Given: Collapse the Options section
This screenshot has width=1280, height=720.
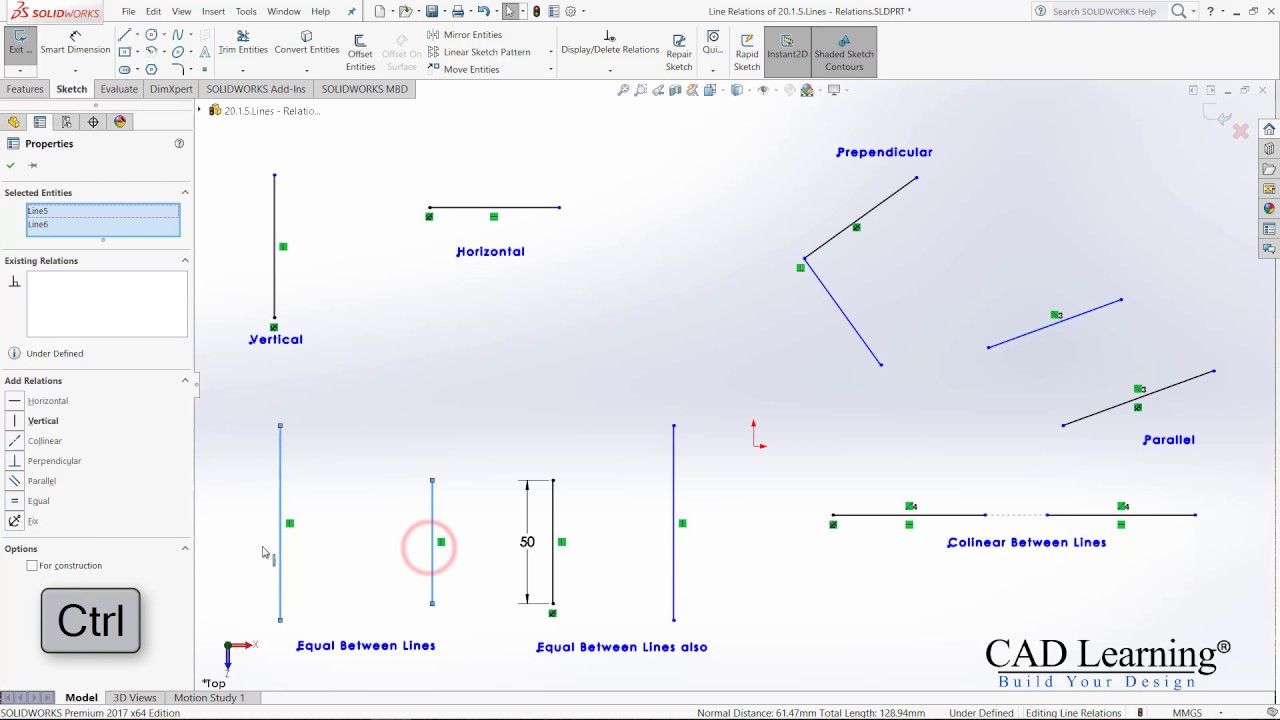Looking at the screenshot, I should [185, 548].
